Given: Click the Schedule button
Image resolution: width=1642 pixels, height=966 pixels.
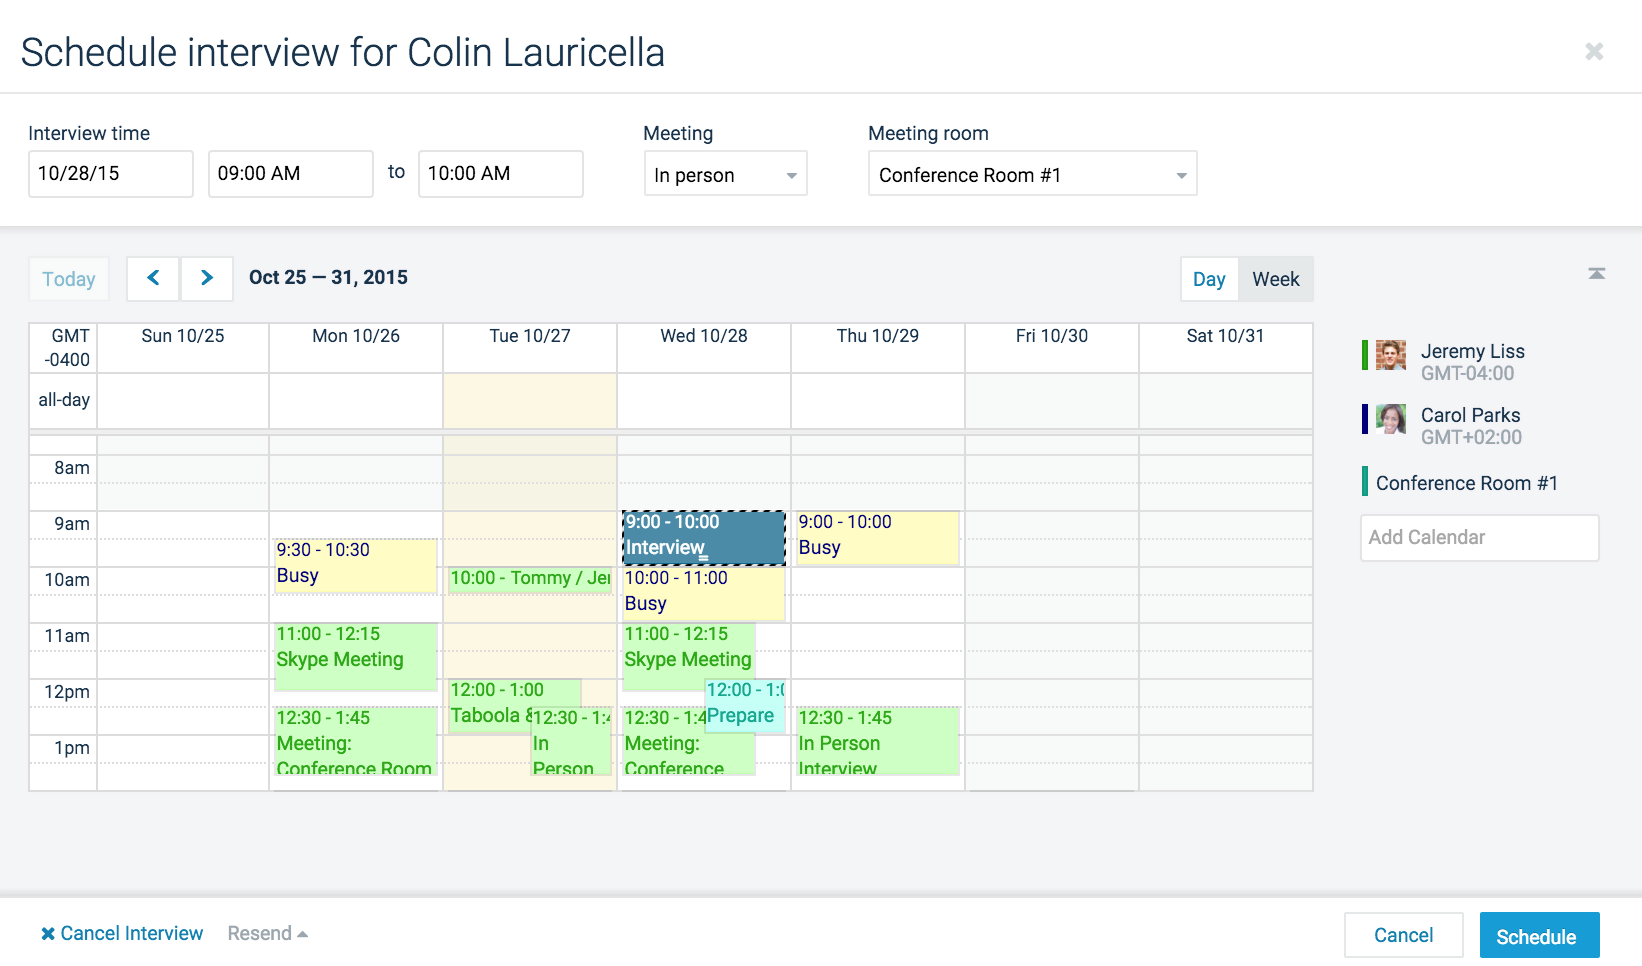Looking at the screenshot, I should point(1539,935).
